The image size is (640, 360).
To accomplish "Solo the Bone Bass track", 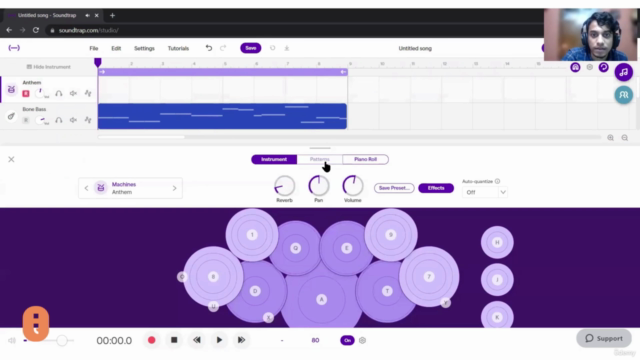I will point(59,120).
